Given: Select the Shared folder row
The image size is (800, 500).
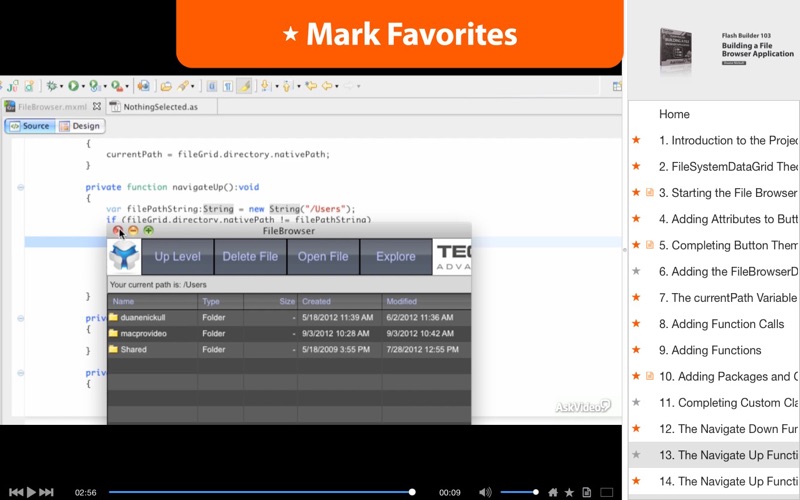Looking at the screenshot, I should tap(289, 349).
